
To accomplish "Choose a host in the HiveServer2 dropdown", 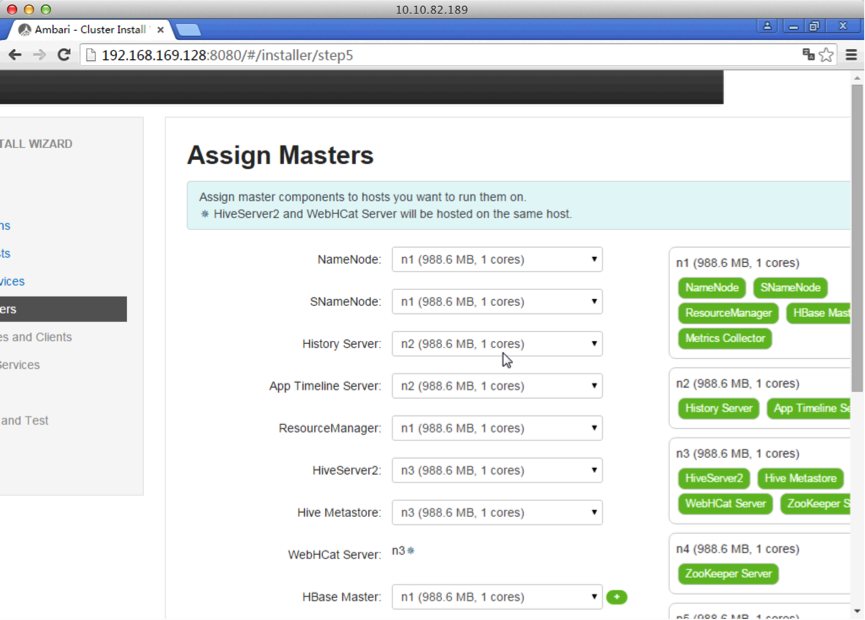I will [x=497, y=471].
